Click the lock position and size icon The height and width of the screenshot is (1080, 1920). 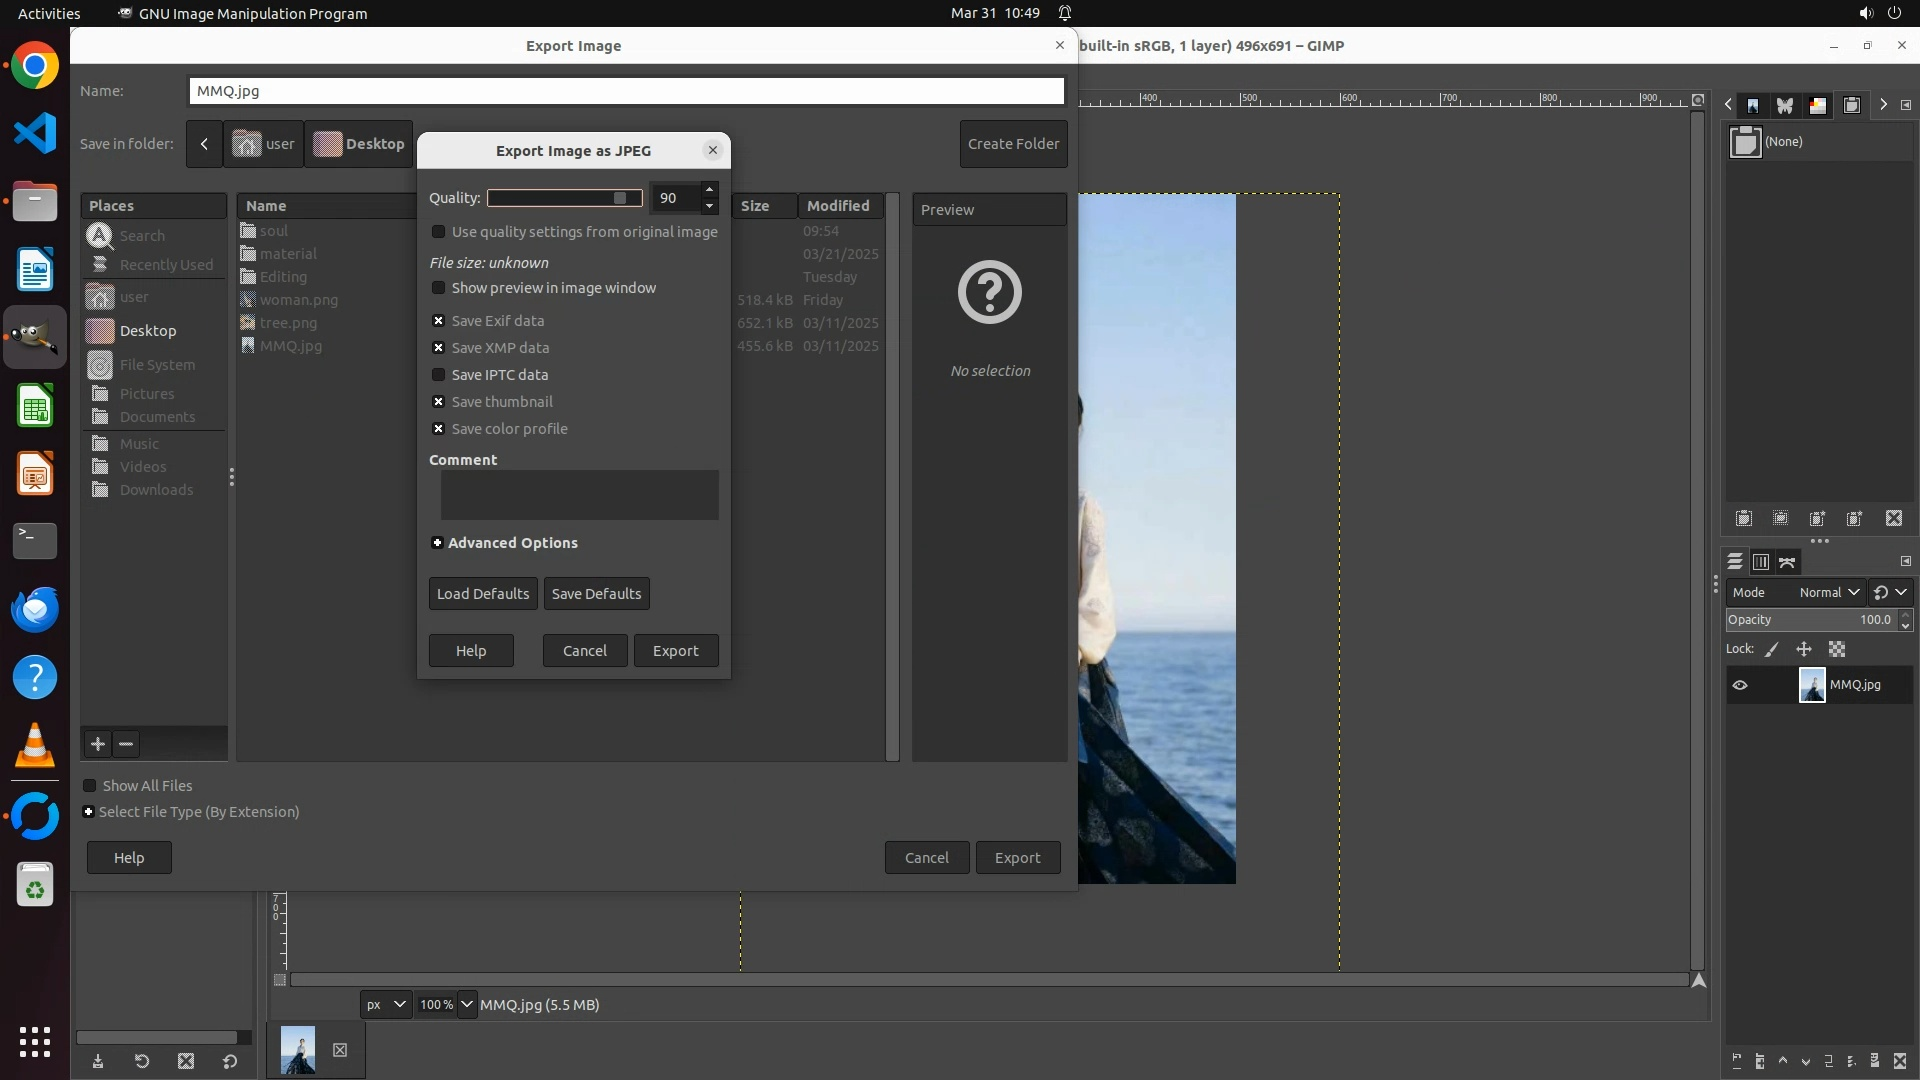(x=1804, y=650)
